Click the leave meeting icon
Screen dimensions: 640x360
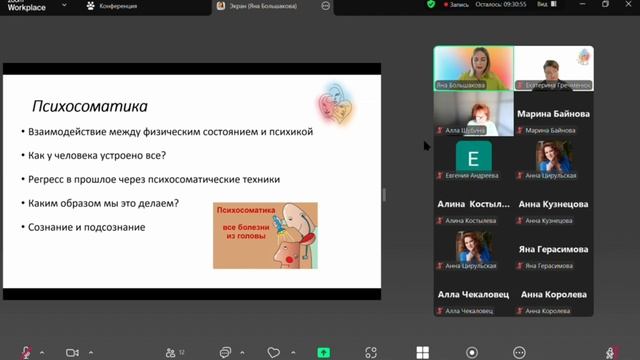click(x=611, y=352)
